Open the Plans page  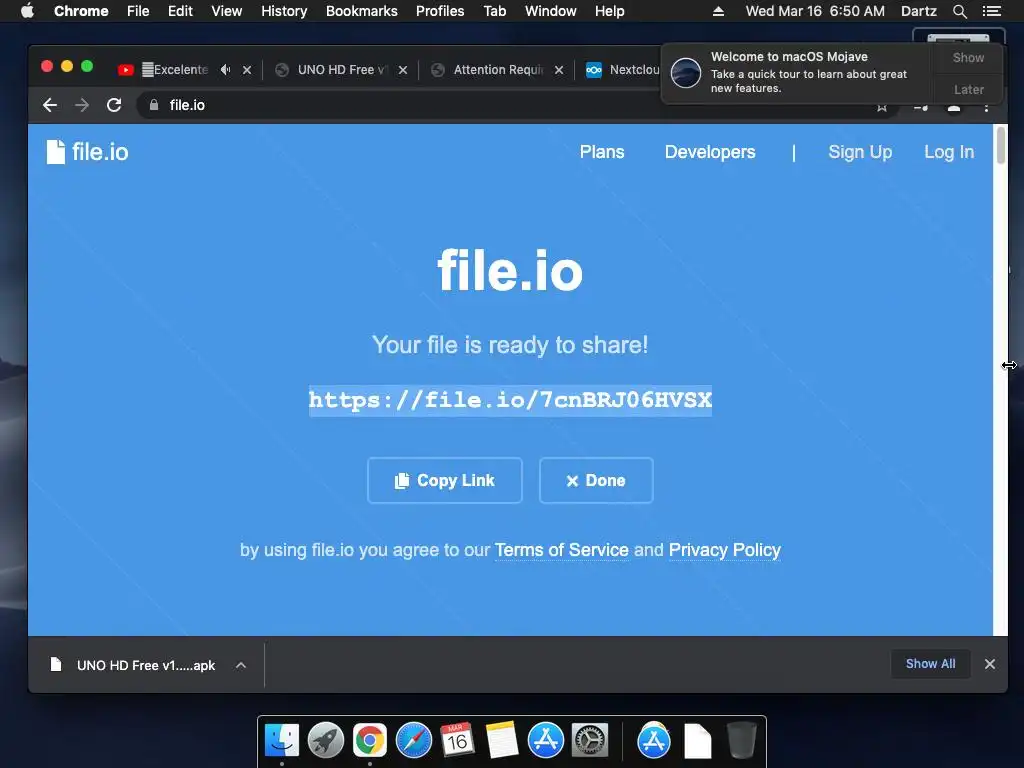[602, 152]
